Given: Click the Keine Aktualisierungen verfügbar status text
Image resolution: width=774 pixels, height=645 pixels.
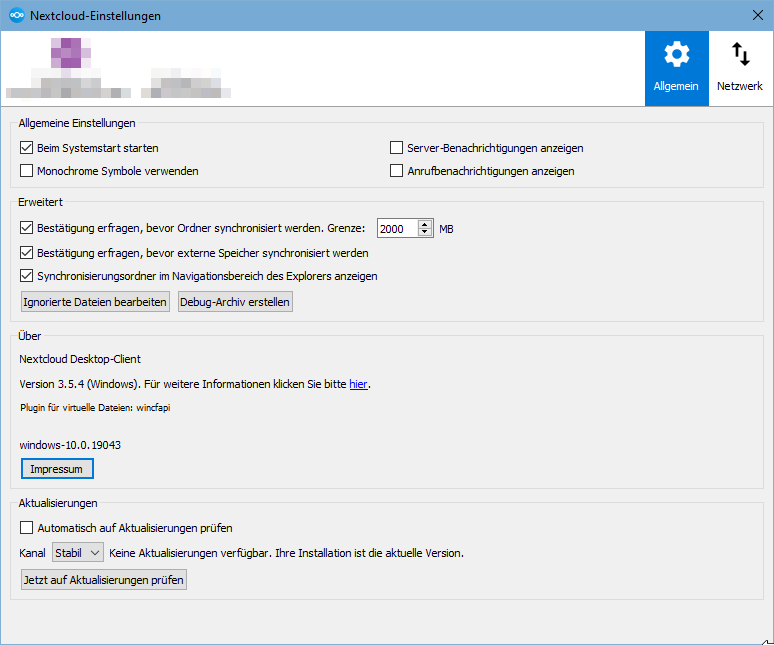Looking at the screenshot, I should (286, 553).
